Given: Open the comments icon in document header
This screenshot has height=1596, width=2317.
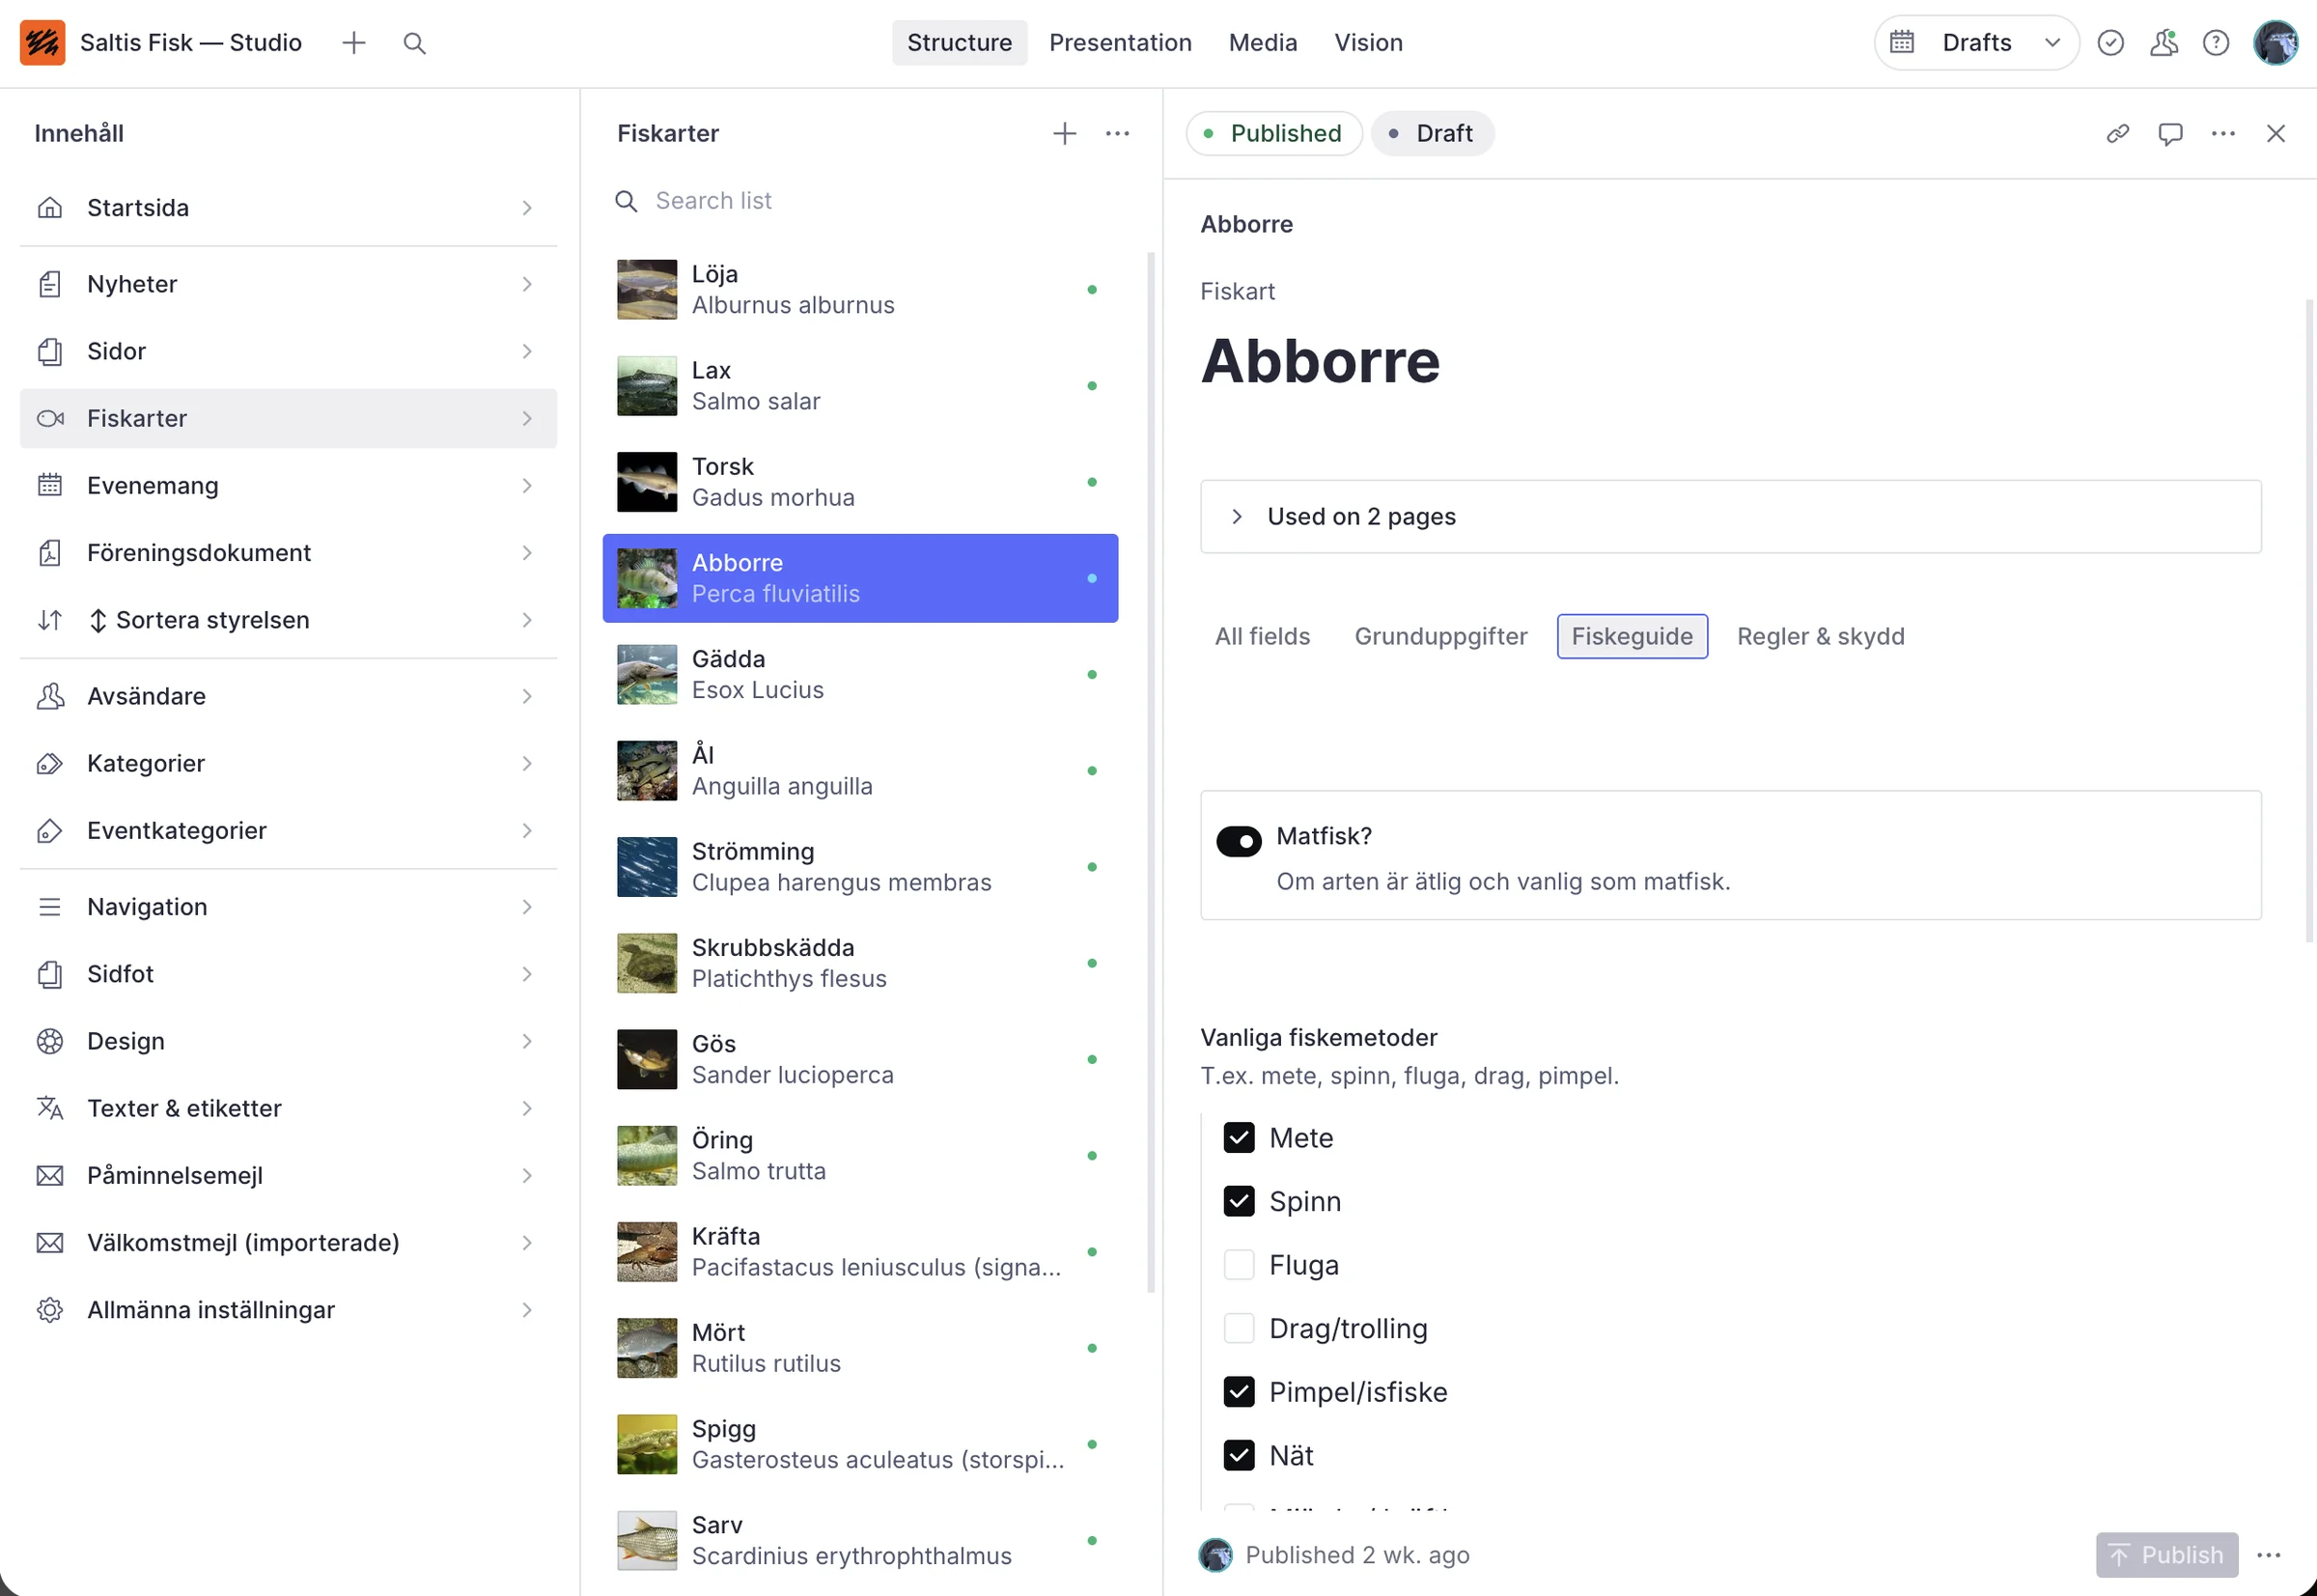Looking at the screenshot, I should point(2170,133).
